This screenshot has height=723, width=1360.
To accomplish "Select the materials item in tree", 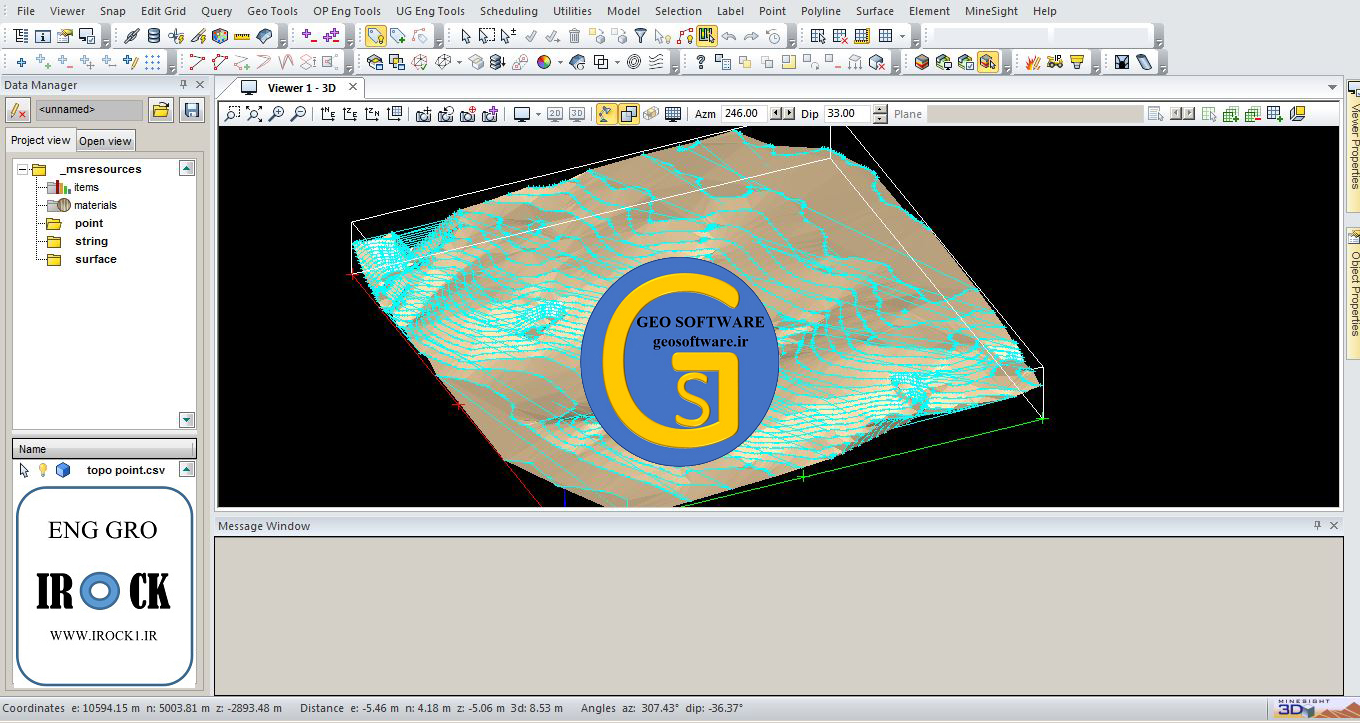I will click(95, 205).
